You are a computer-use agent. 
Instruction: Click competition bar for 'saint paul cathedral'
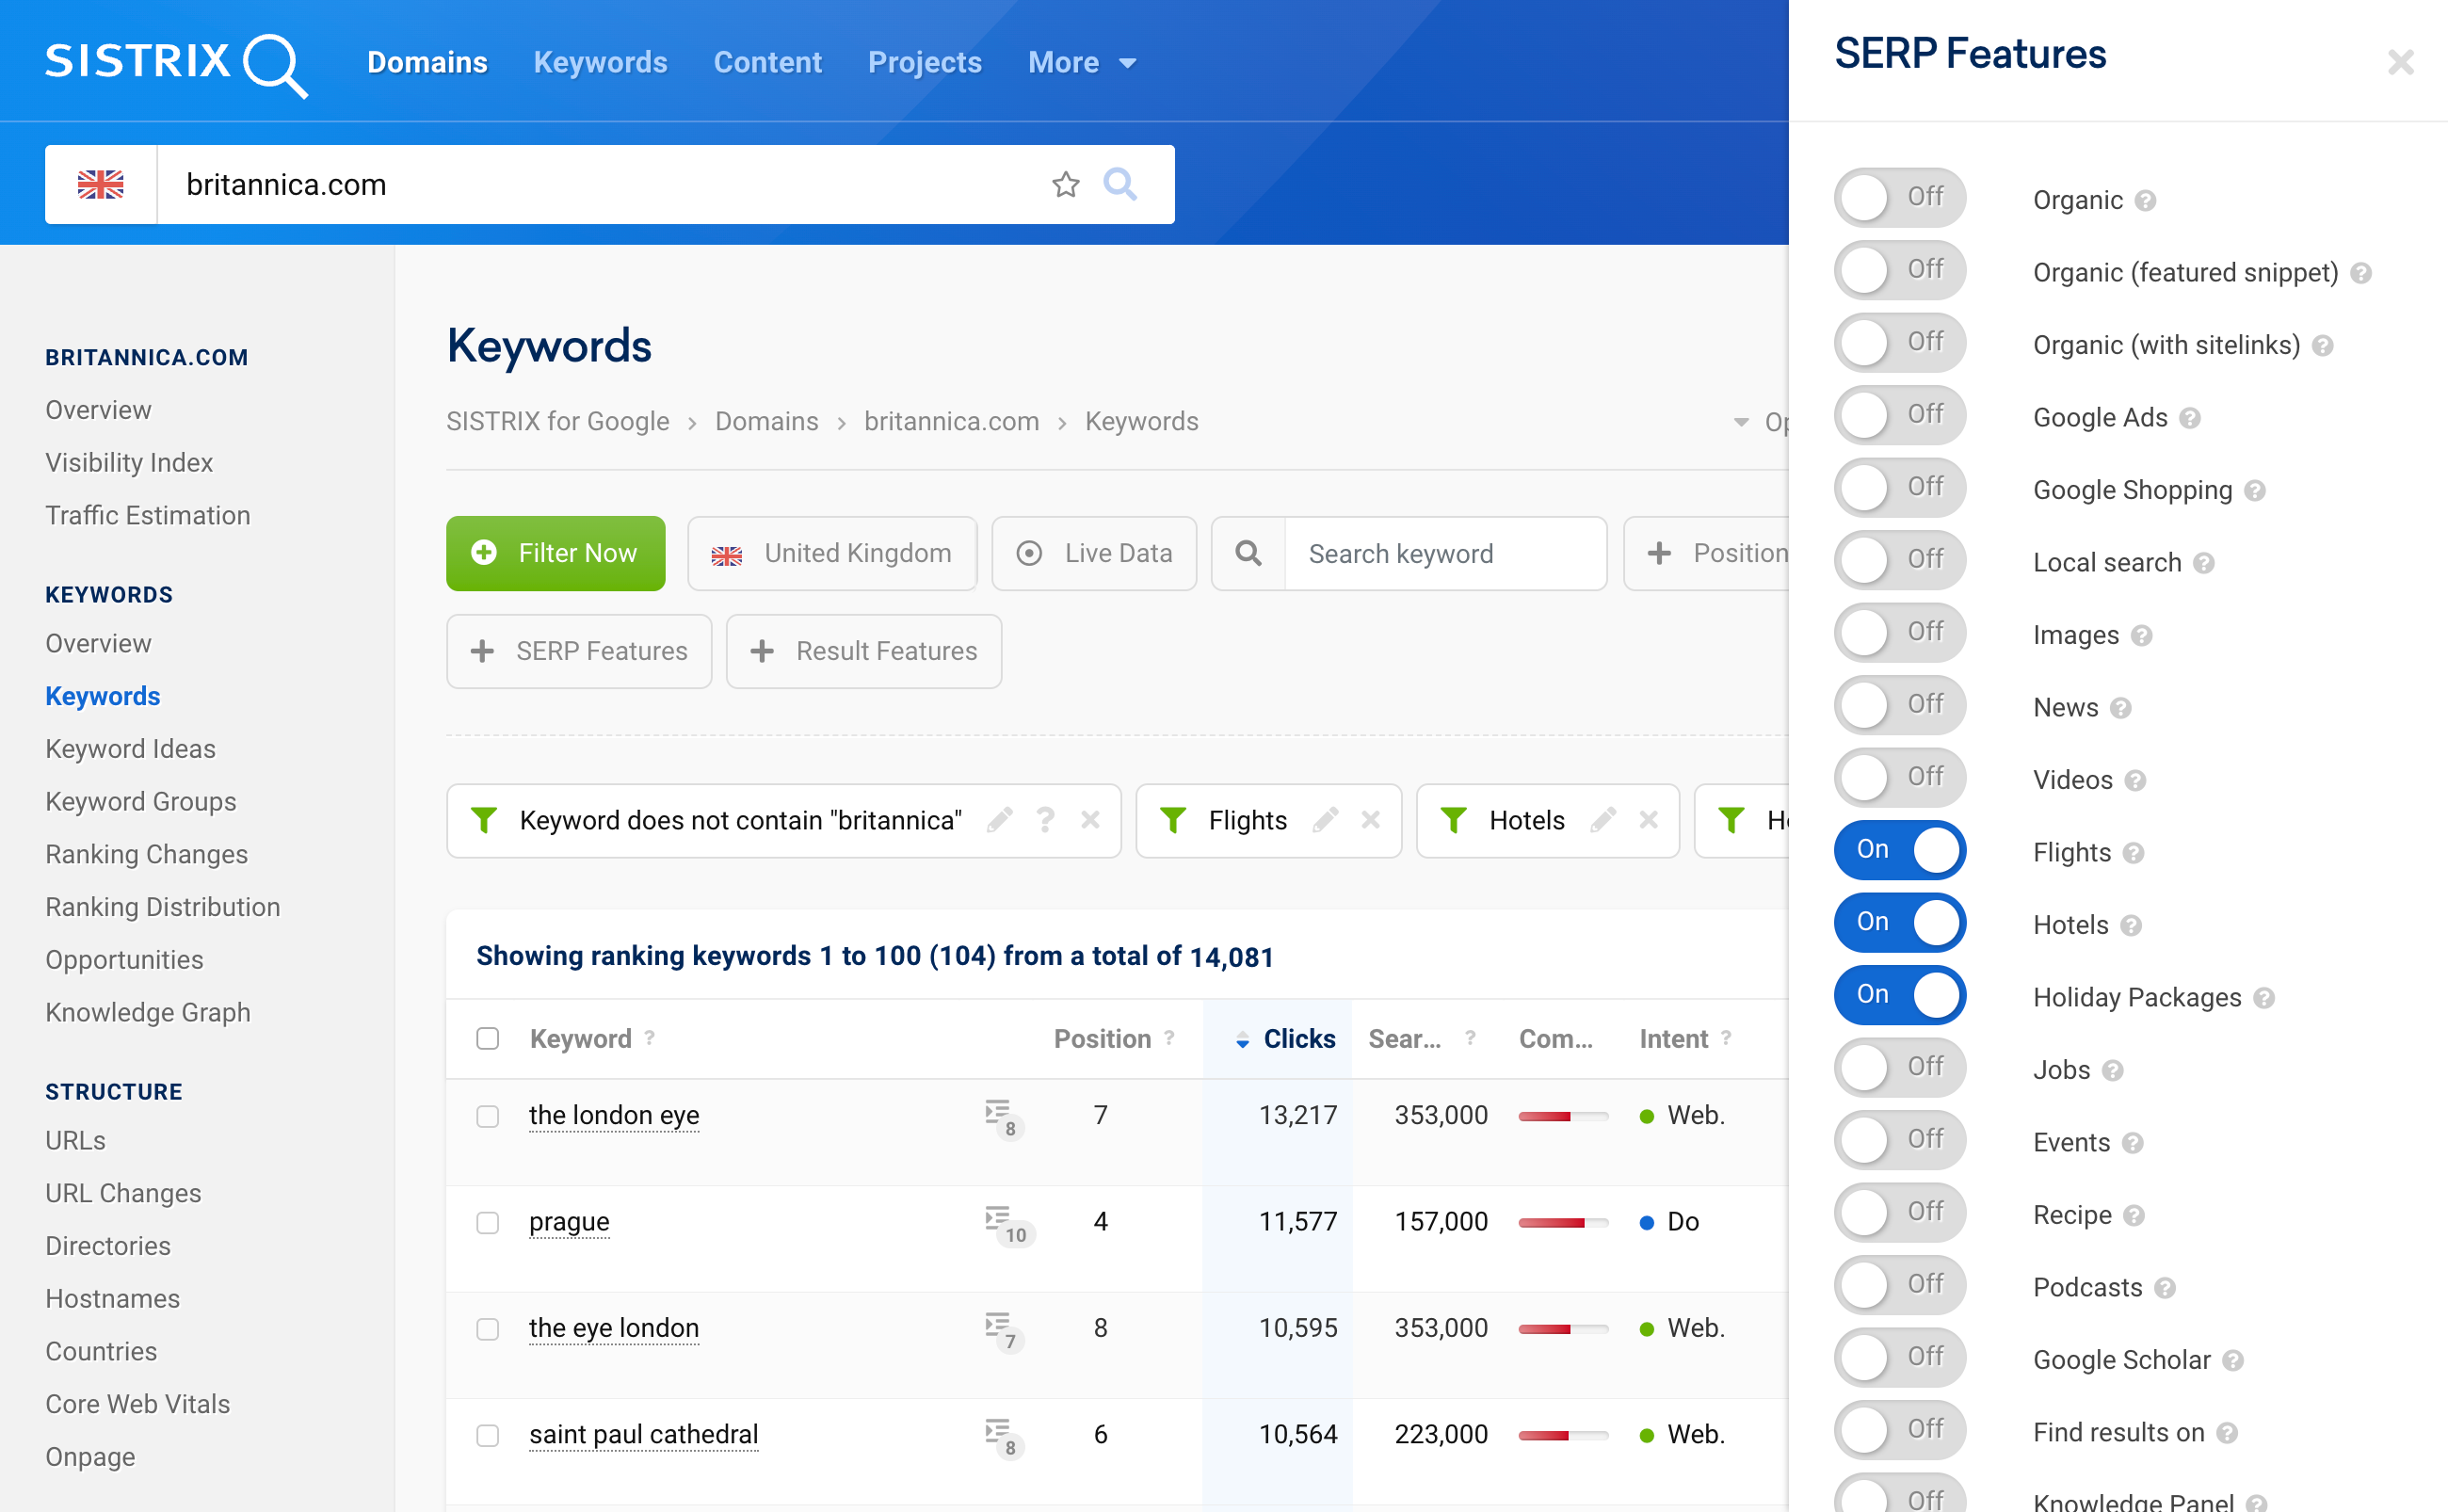(1562, 1435)
